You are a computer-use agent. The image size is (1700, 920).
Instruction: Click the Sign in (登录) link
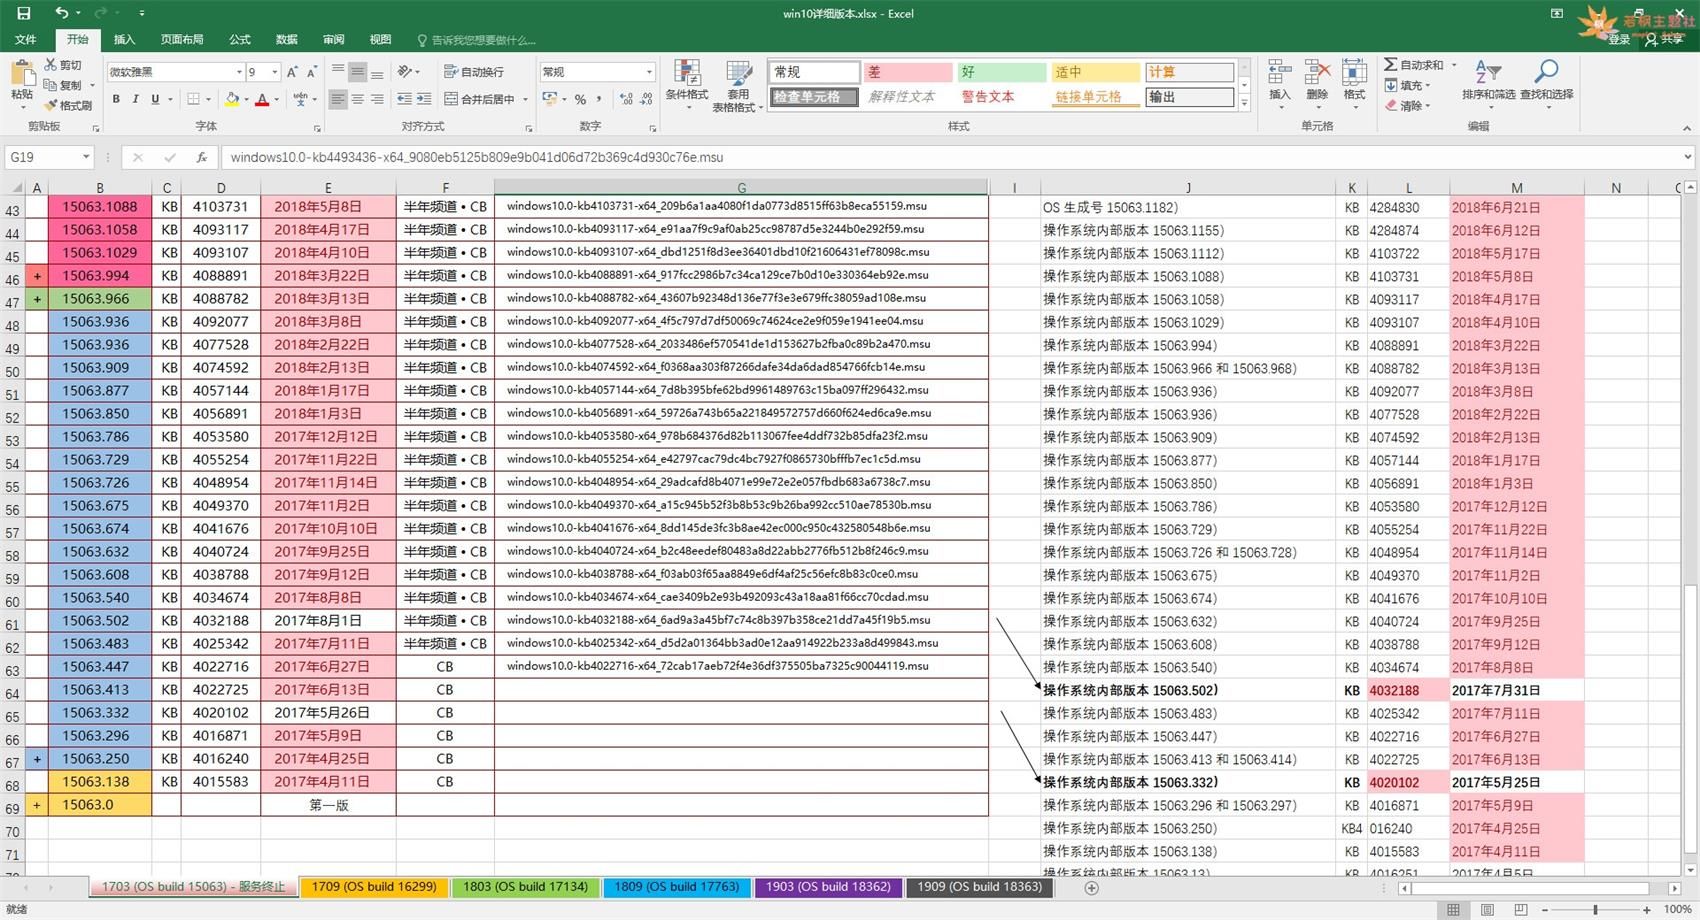[x=1619, y=39]
